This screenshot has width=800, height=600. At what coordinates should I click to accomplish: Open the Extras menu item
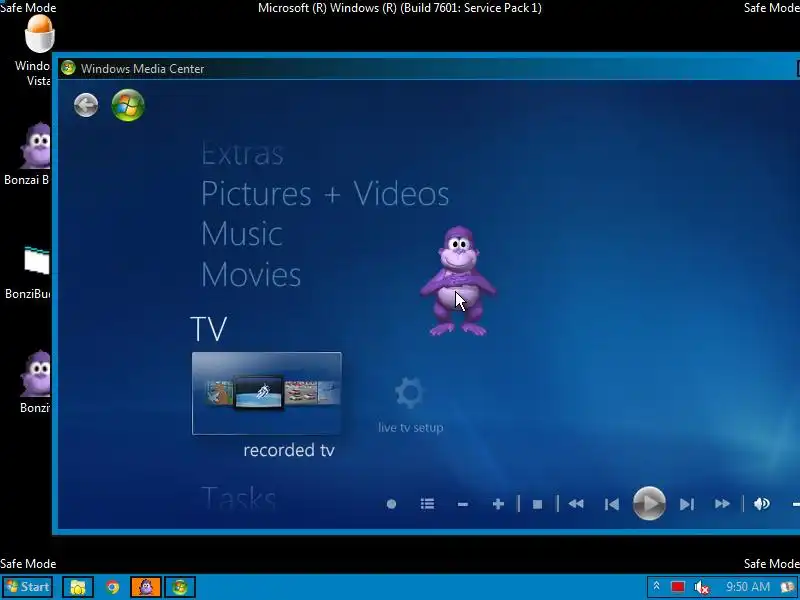(x=242, y=154)
